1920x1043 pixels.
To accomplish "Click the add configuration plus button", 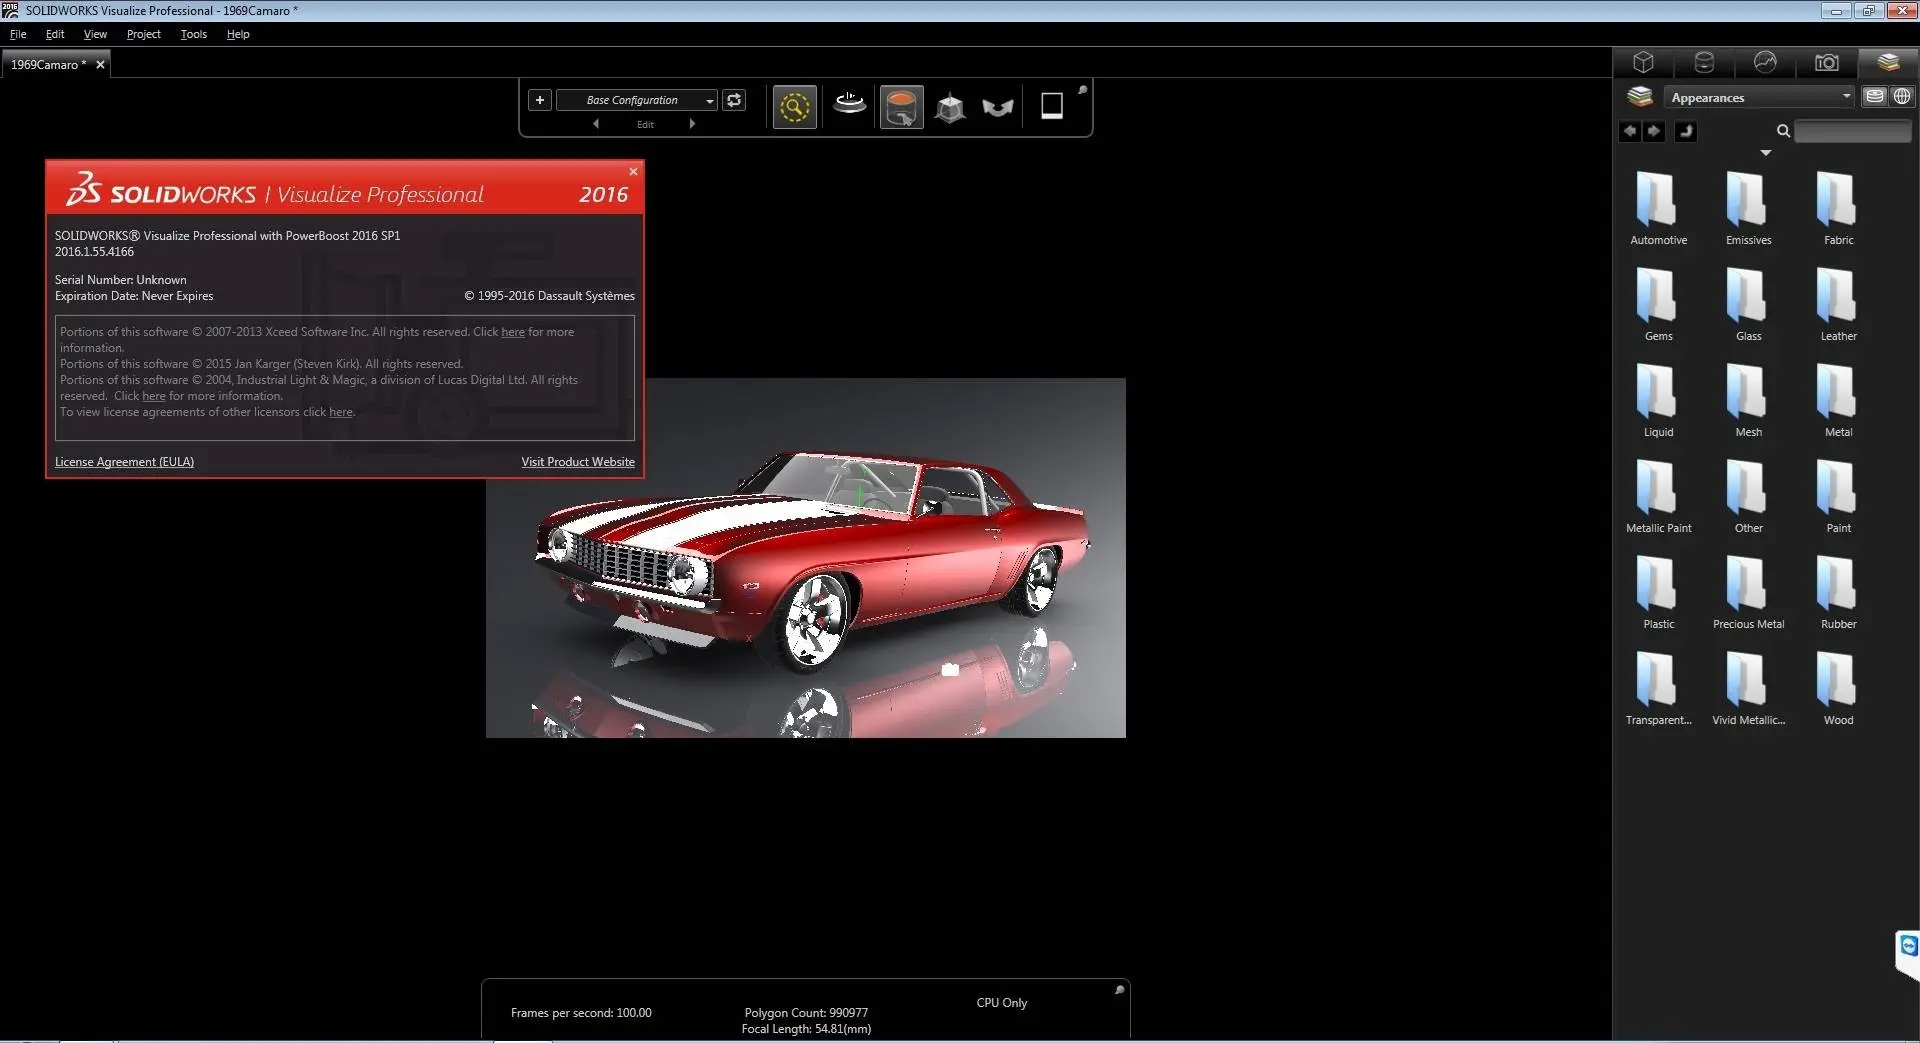I will (540, 100).
